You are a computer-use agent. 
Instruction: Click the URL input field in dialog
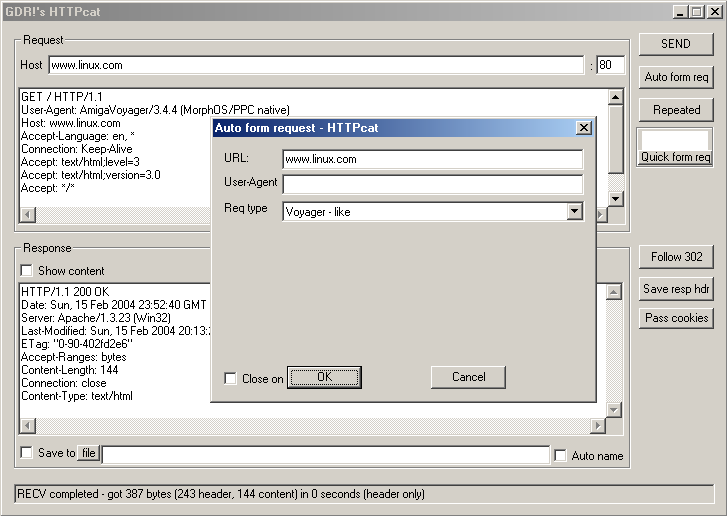click(432, 159)
